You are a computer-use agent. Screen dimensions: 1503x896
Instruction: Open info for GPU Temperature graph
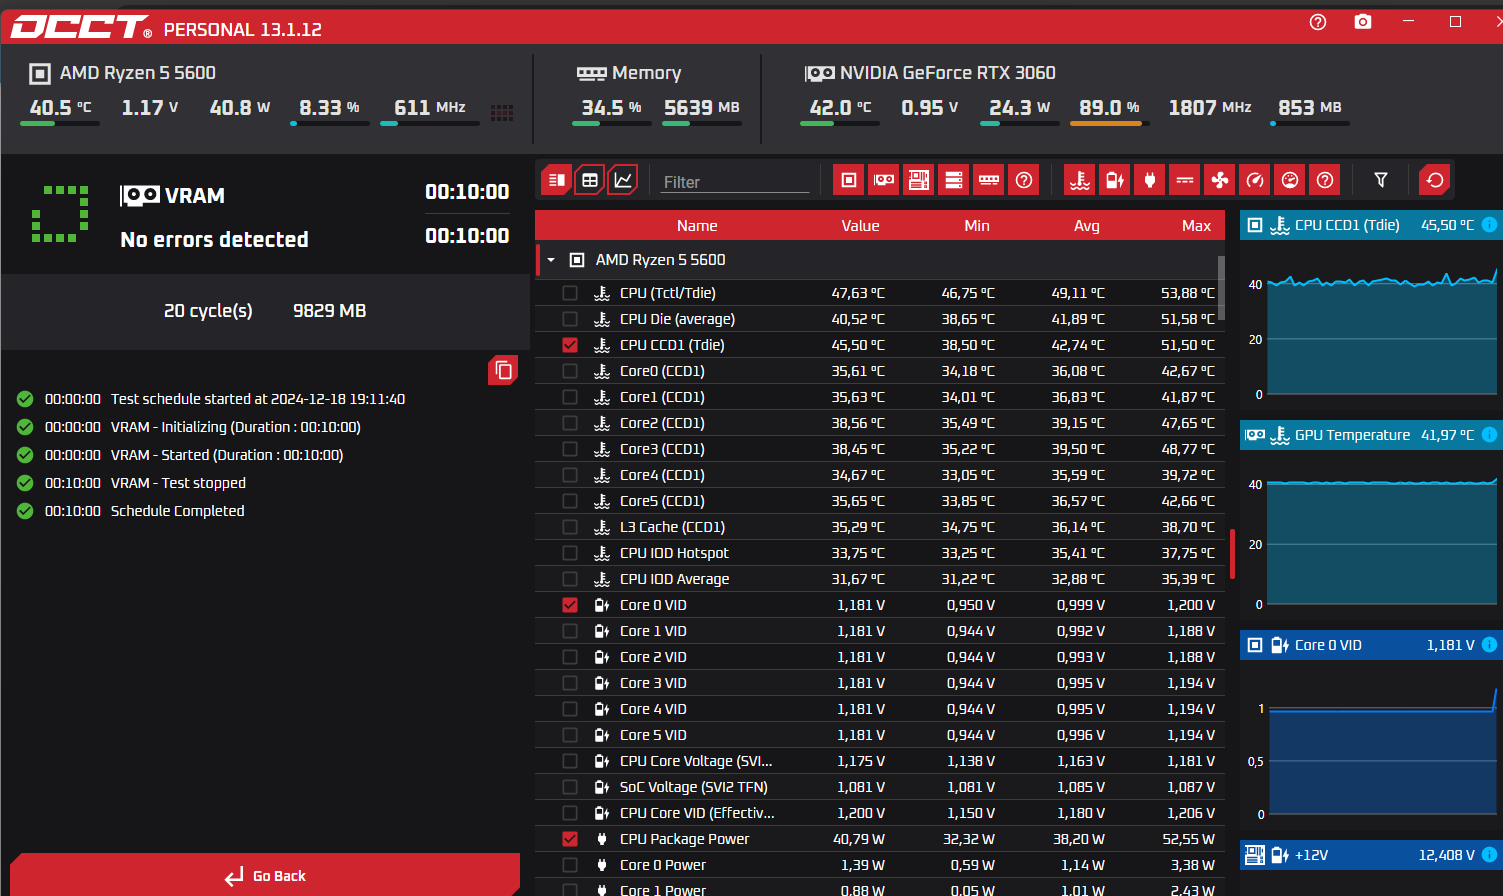coord(1489,435)
